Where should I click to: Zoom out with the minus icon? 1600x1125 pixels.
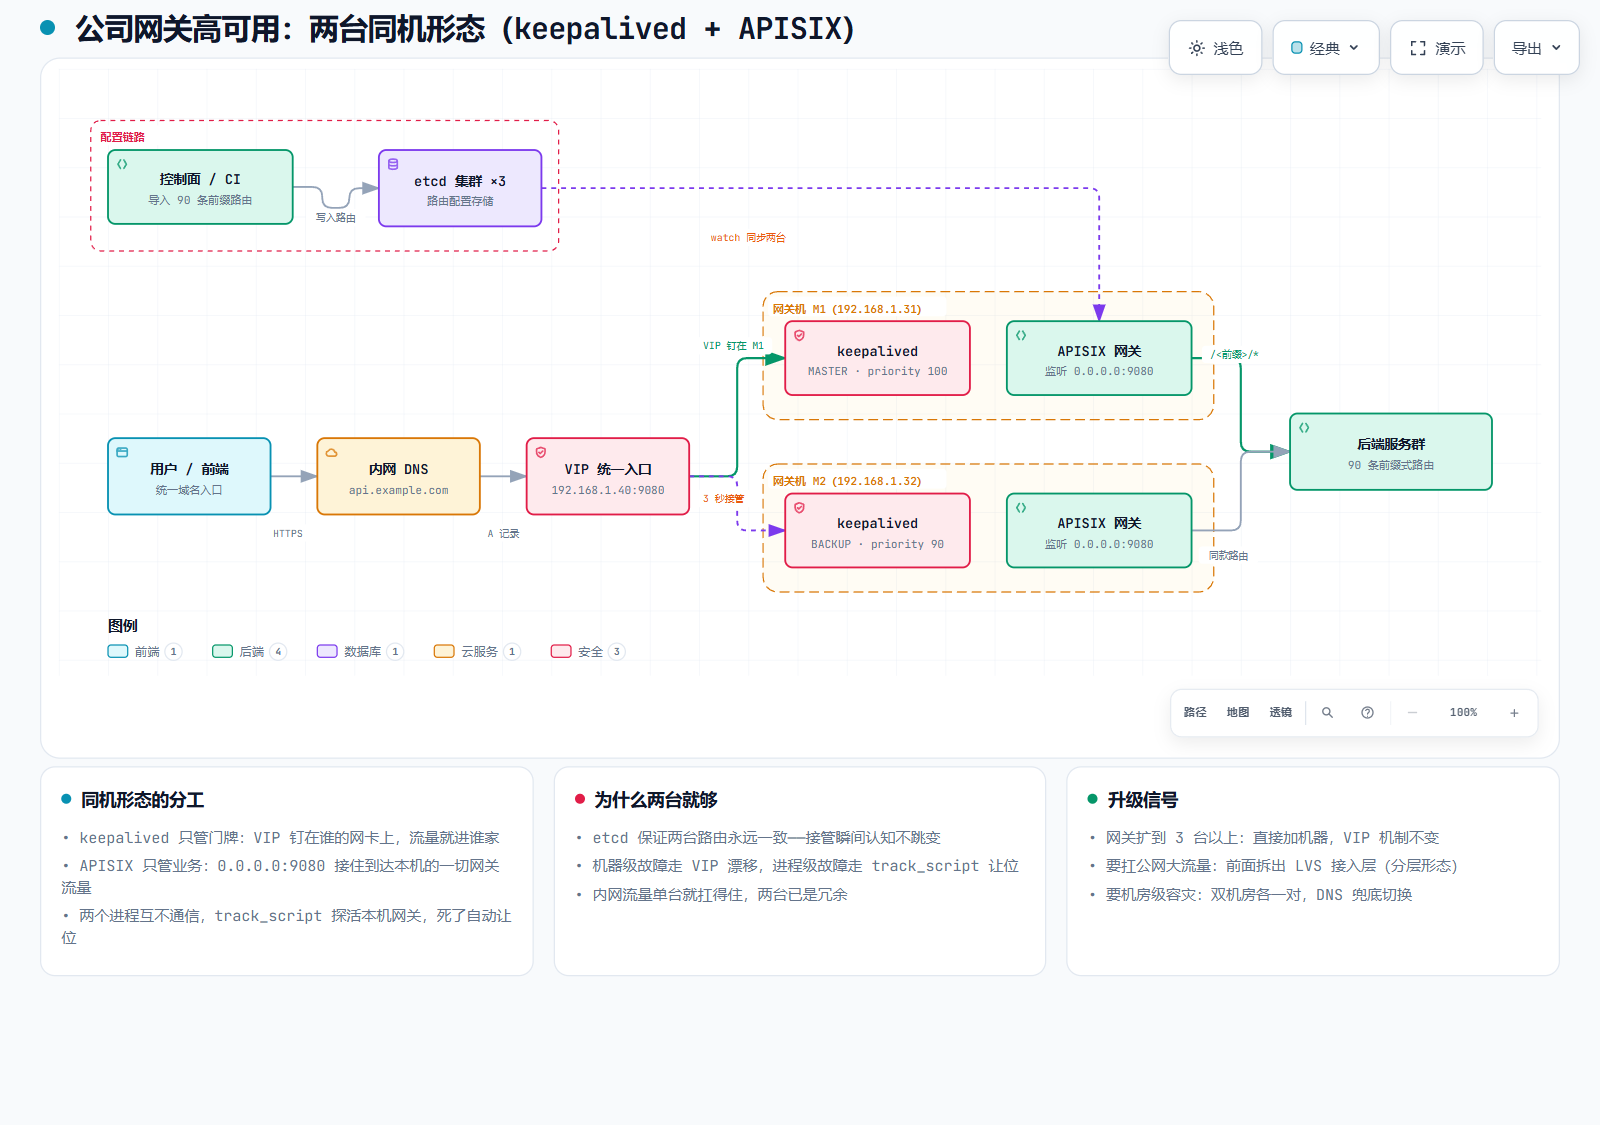(1412, 713)
